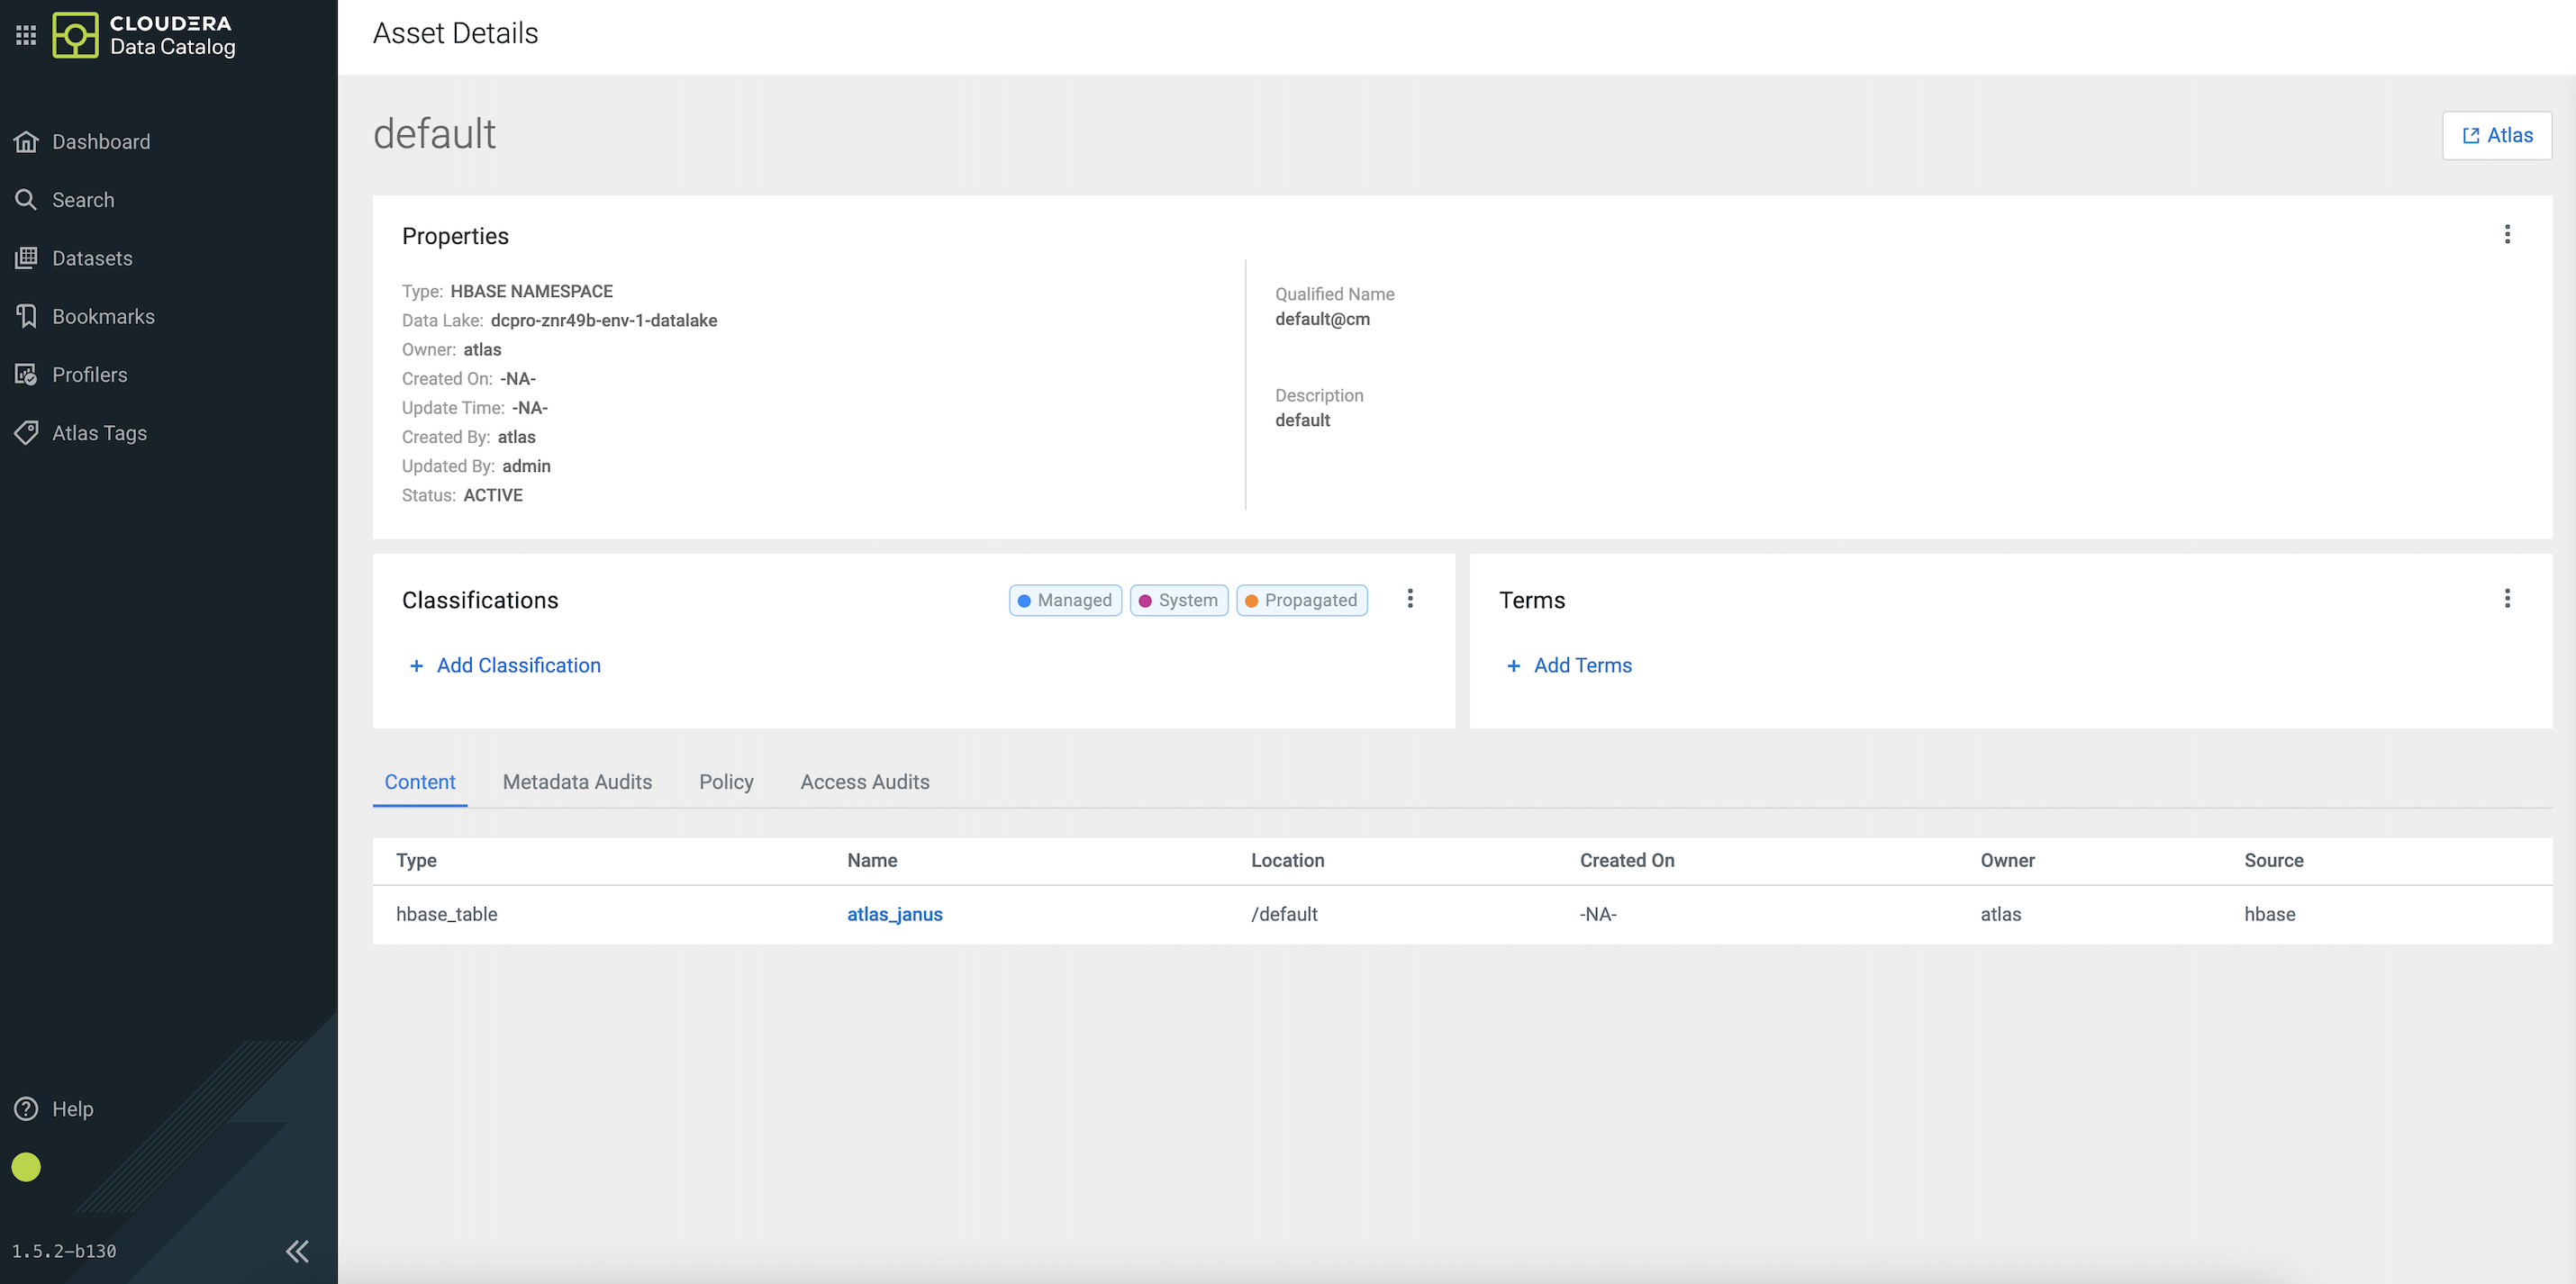Open Bookmarks in the sidebar
This screenshot has height=1284, width=2576.
pos(103,316)
